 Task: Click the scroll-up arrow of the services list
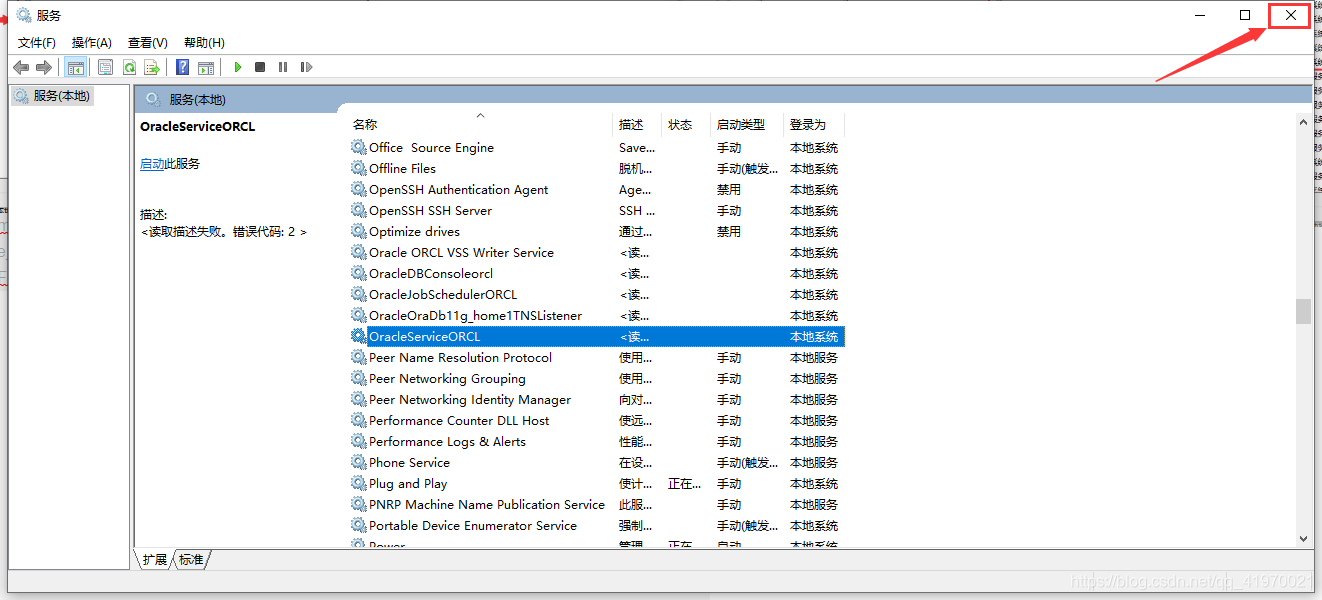[1303, 122]
